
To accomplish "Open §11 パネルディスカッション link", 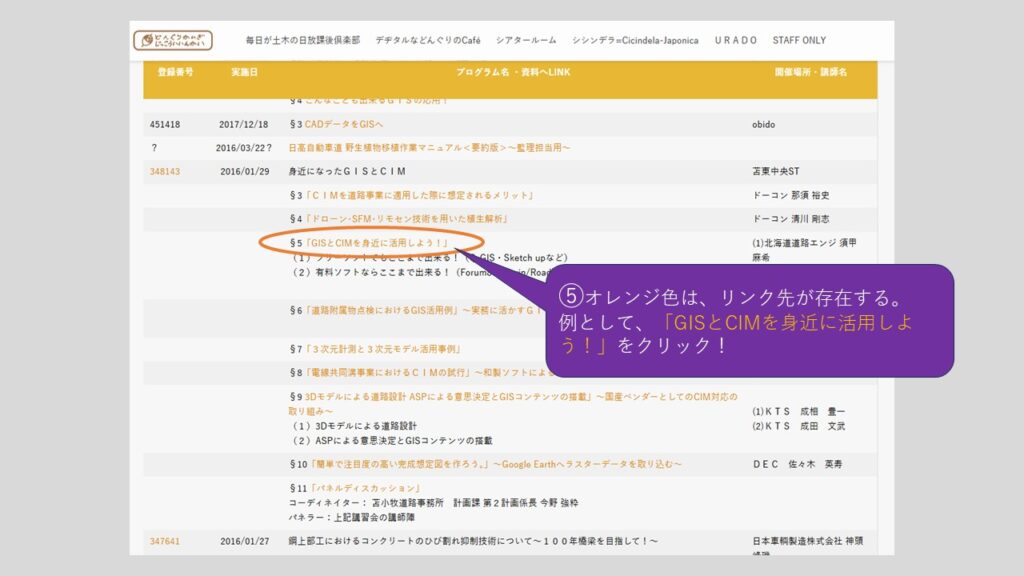I will tap(352, 488).
